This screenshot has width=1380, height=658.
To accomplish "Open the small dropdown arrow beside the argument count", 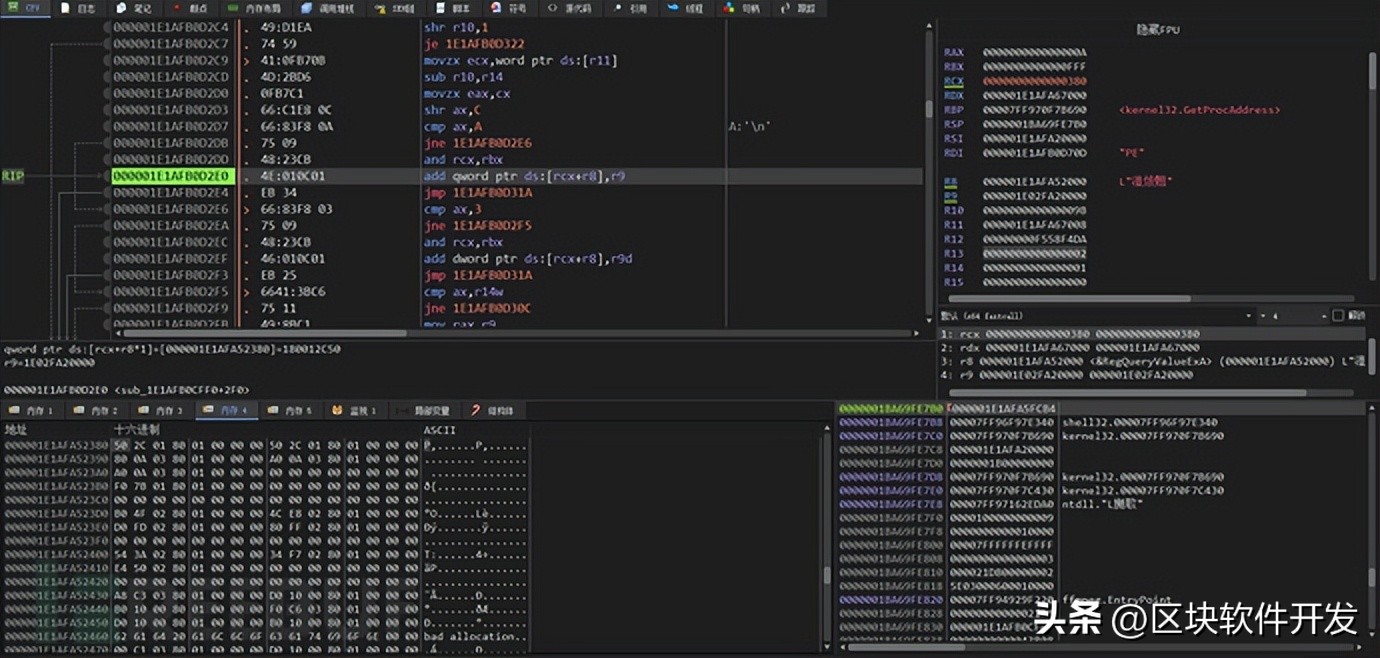I will 1262,316.
